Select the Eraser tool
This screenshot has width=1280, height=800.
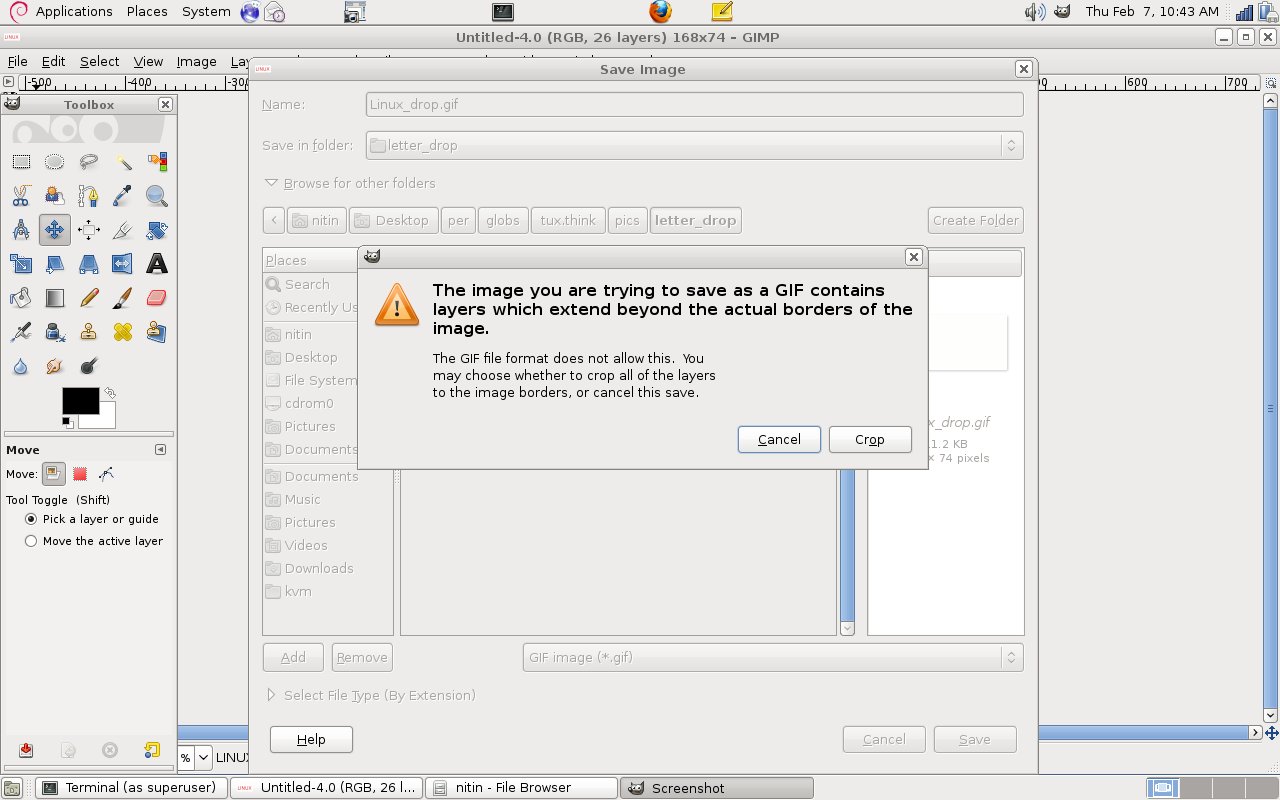pyautogui.click(x=157, y=298)
